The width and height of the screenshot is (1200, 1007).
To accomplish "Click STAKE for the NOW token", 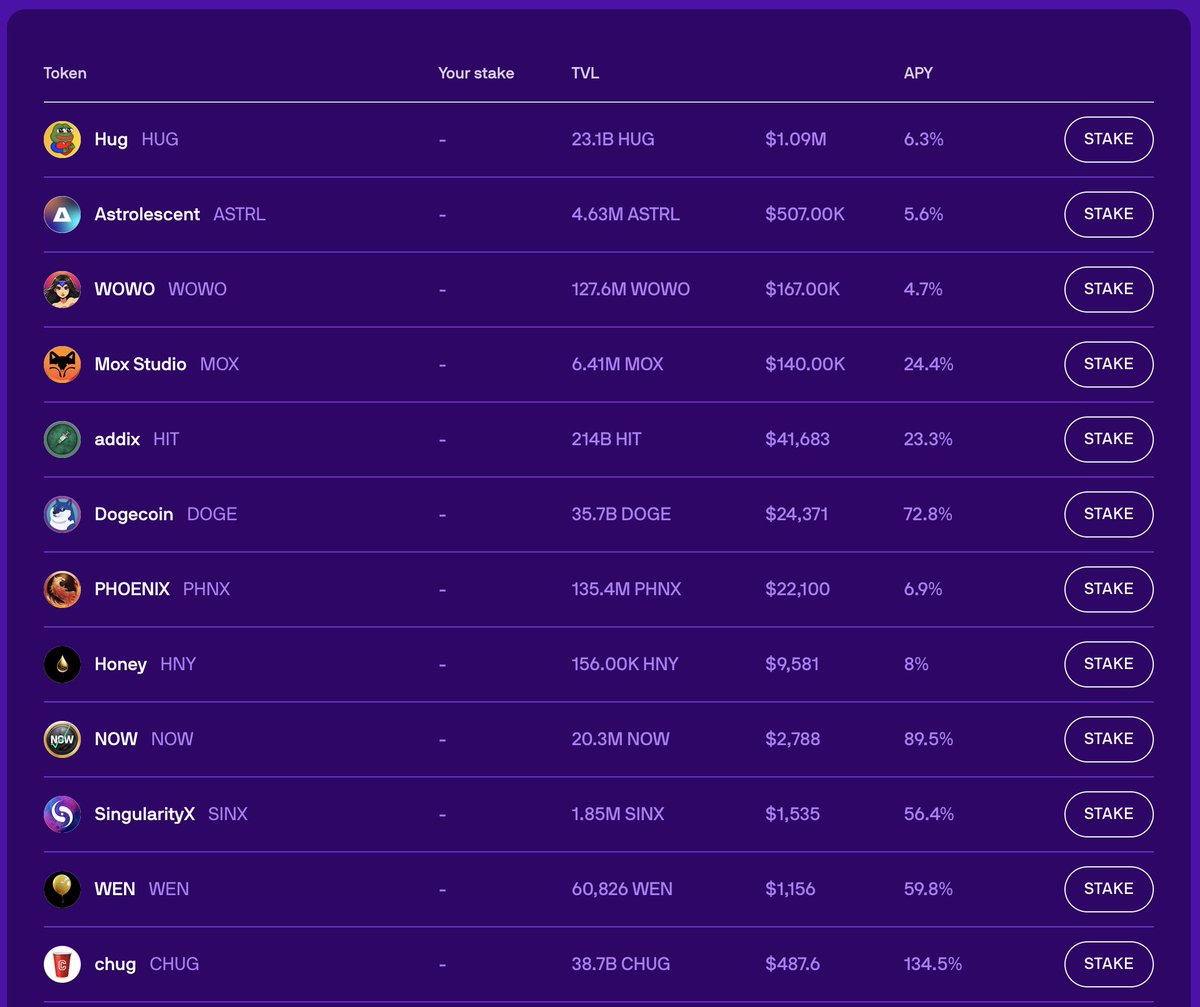I will [1108, 739].
